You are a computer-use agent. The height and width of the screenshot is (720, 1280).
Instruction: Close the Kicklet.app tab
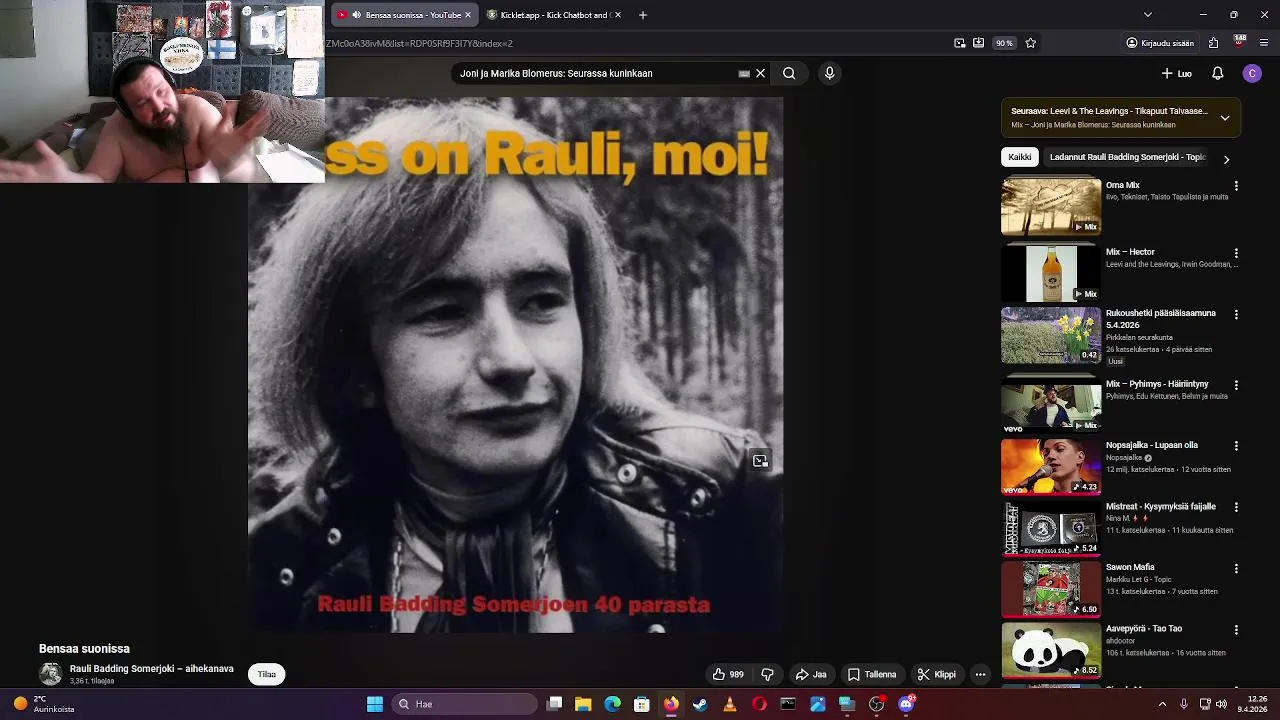point(617,15)
